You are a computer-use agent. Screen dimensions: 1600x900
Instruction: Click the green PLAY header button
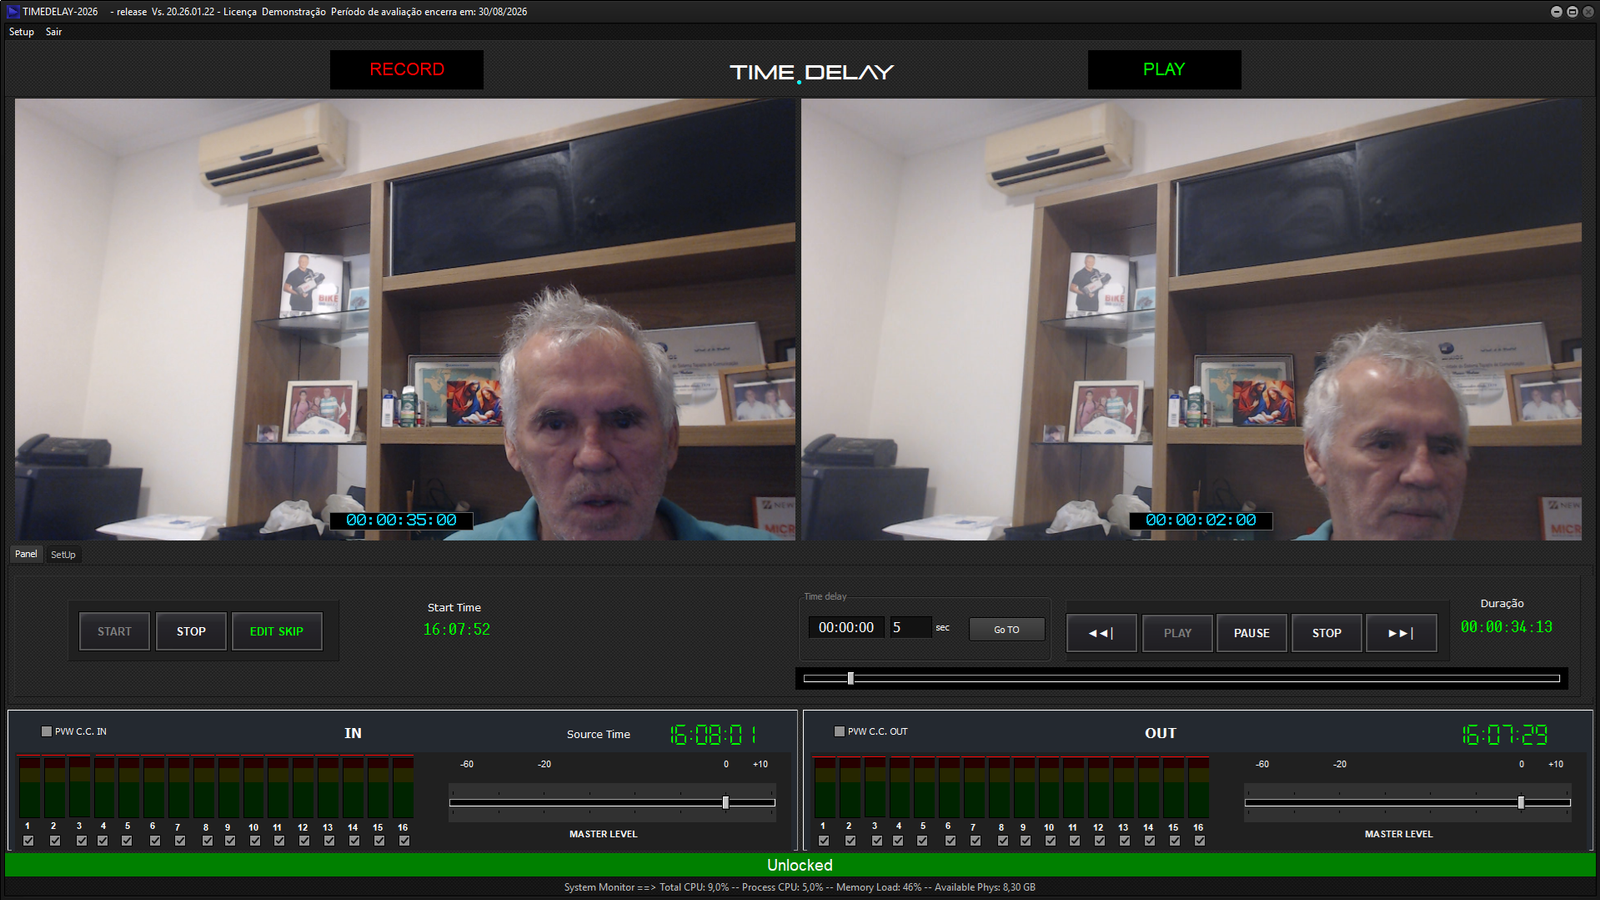pyautogui.click(x=1164, y=70)
